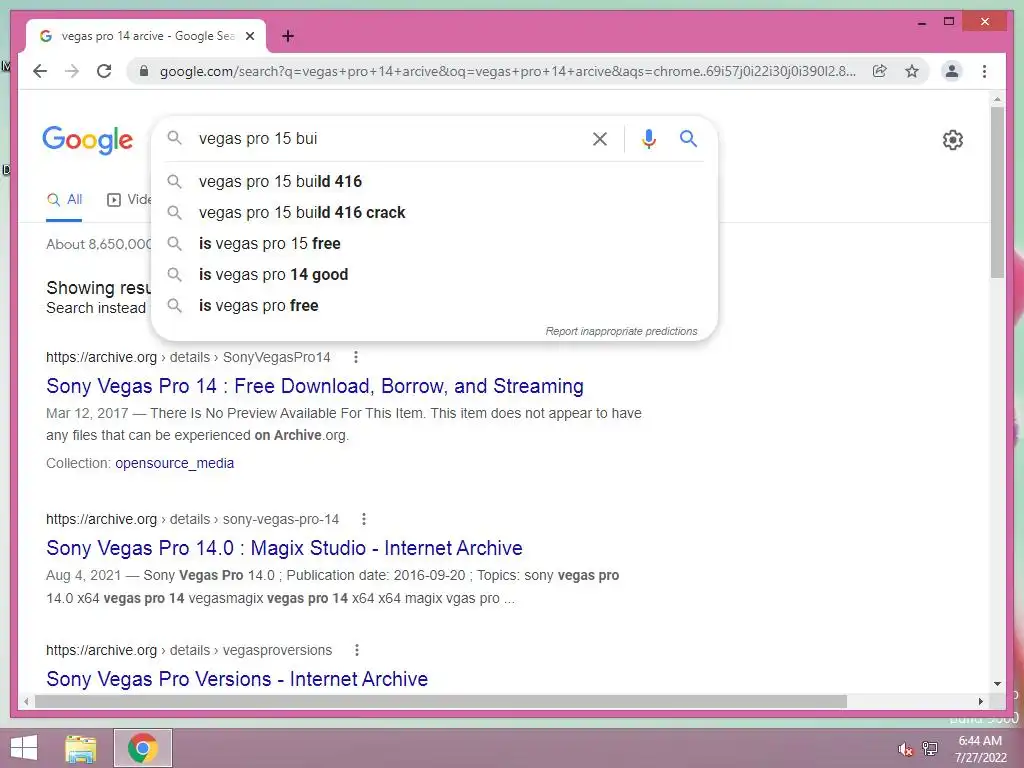Select suggestion 'vegas pro 15 build 416 crack'
This screenshot has height=768, width=1024.
[x=434, y=212]
